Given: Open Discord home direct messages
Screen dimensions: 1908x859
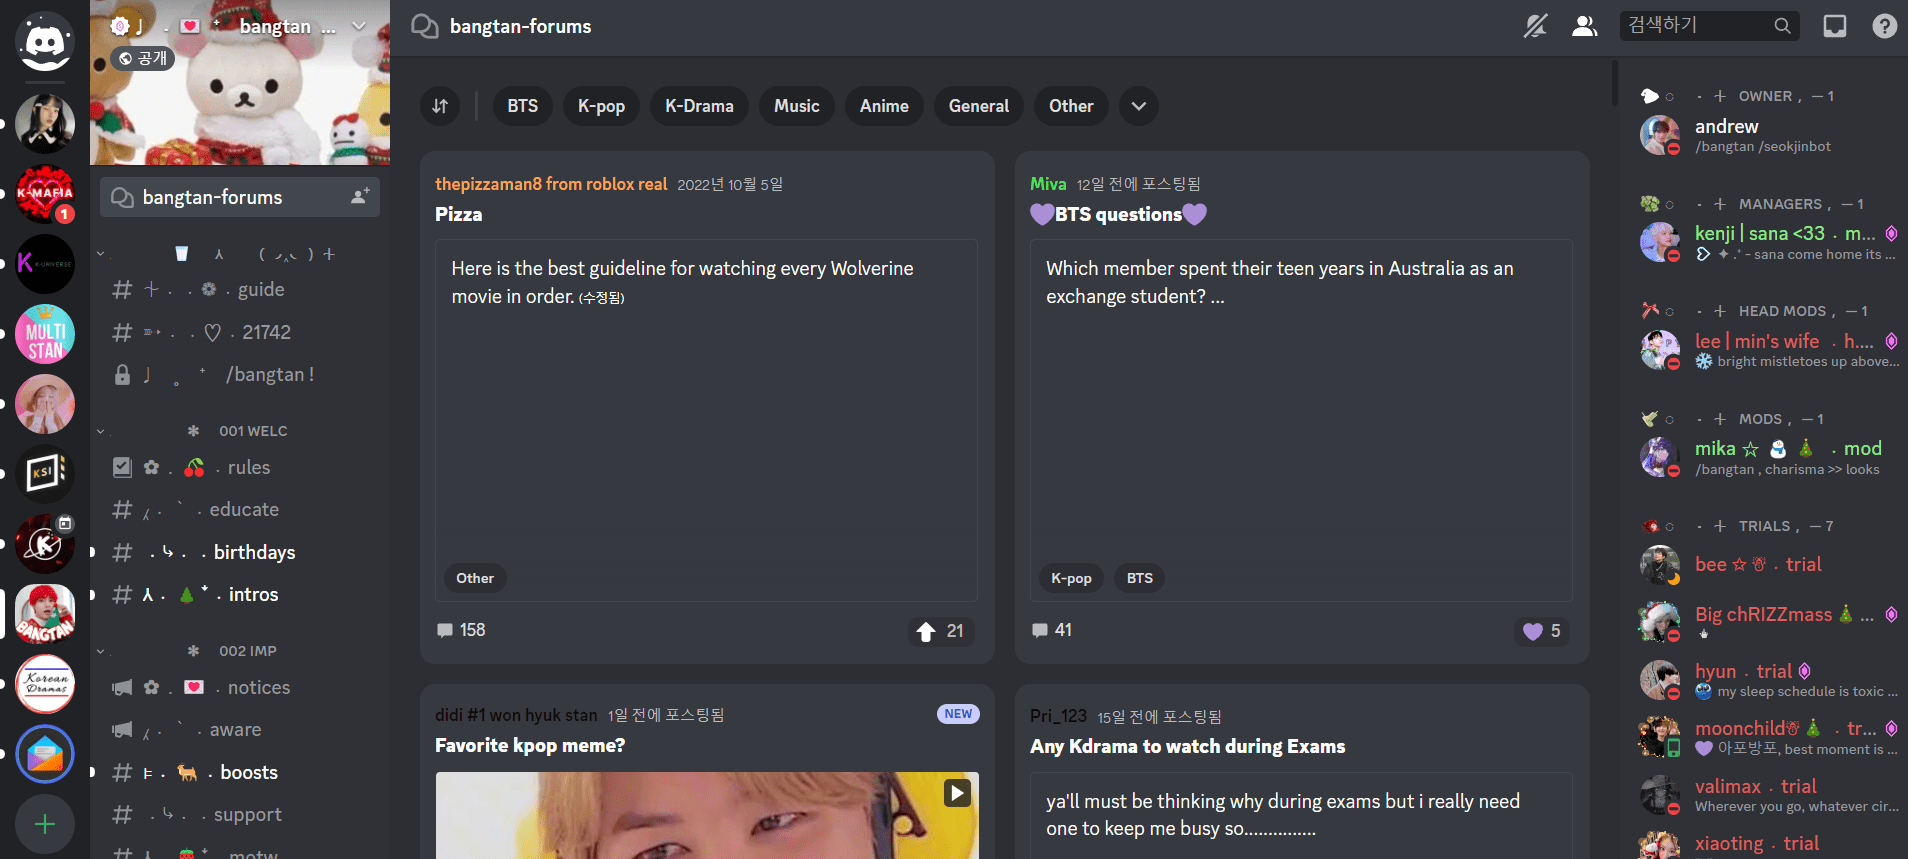Looking at the screenshot, I should 45,42.
